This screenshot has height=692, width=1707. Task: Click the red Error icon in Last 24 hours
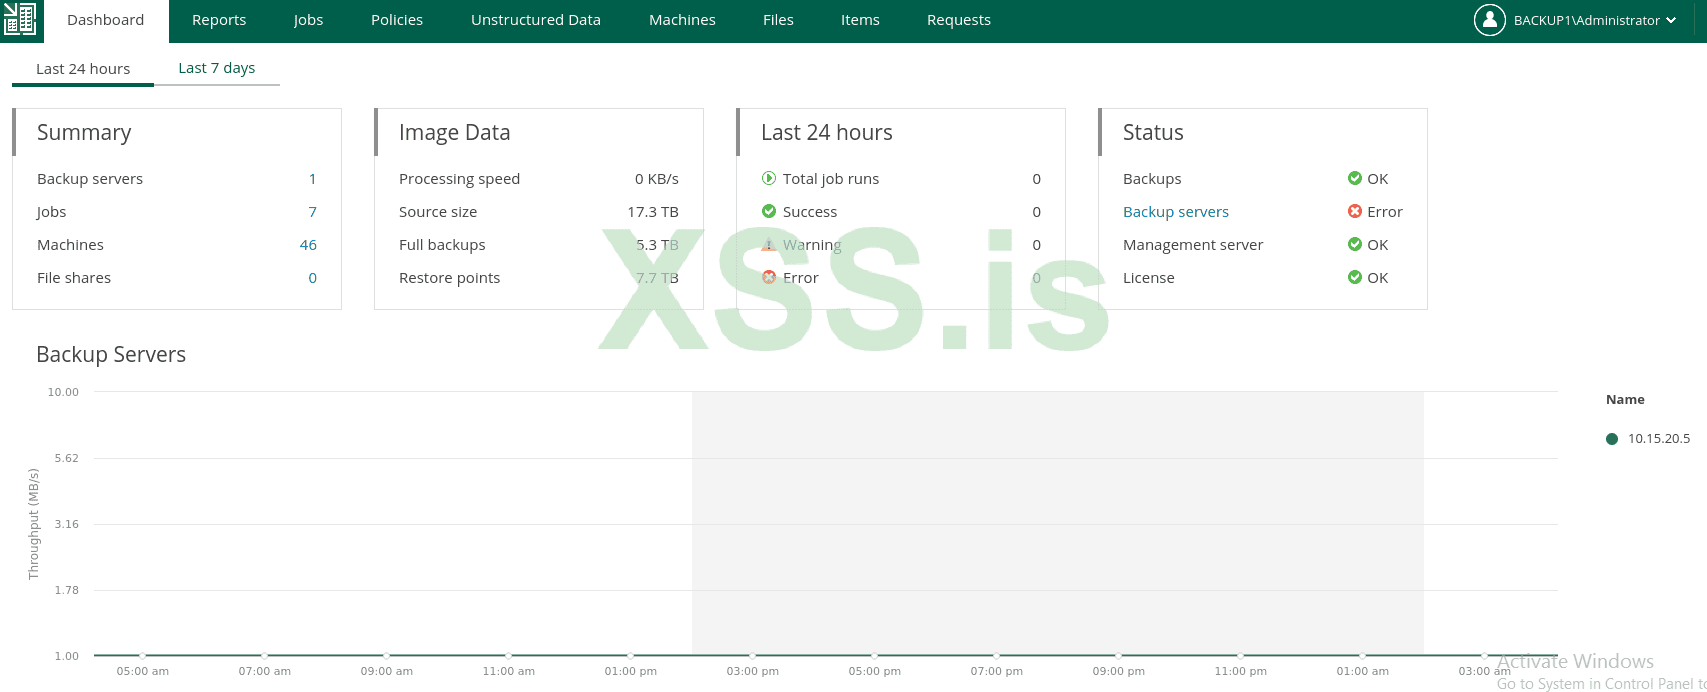click(769, 278)
